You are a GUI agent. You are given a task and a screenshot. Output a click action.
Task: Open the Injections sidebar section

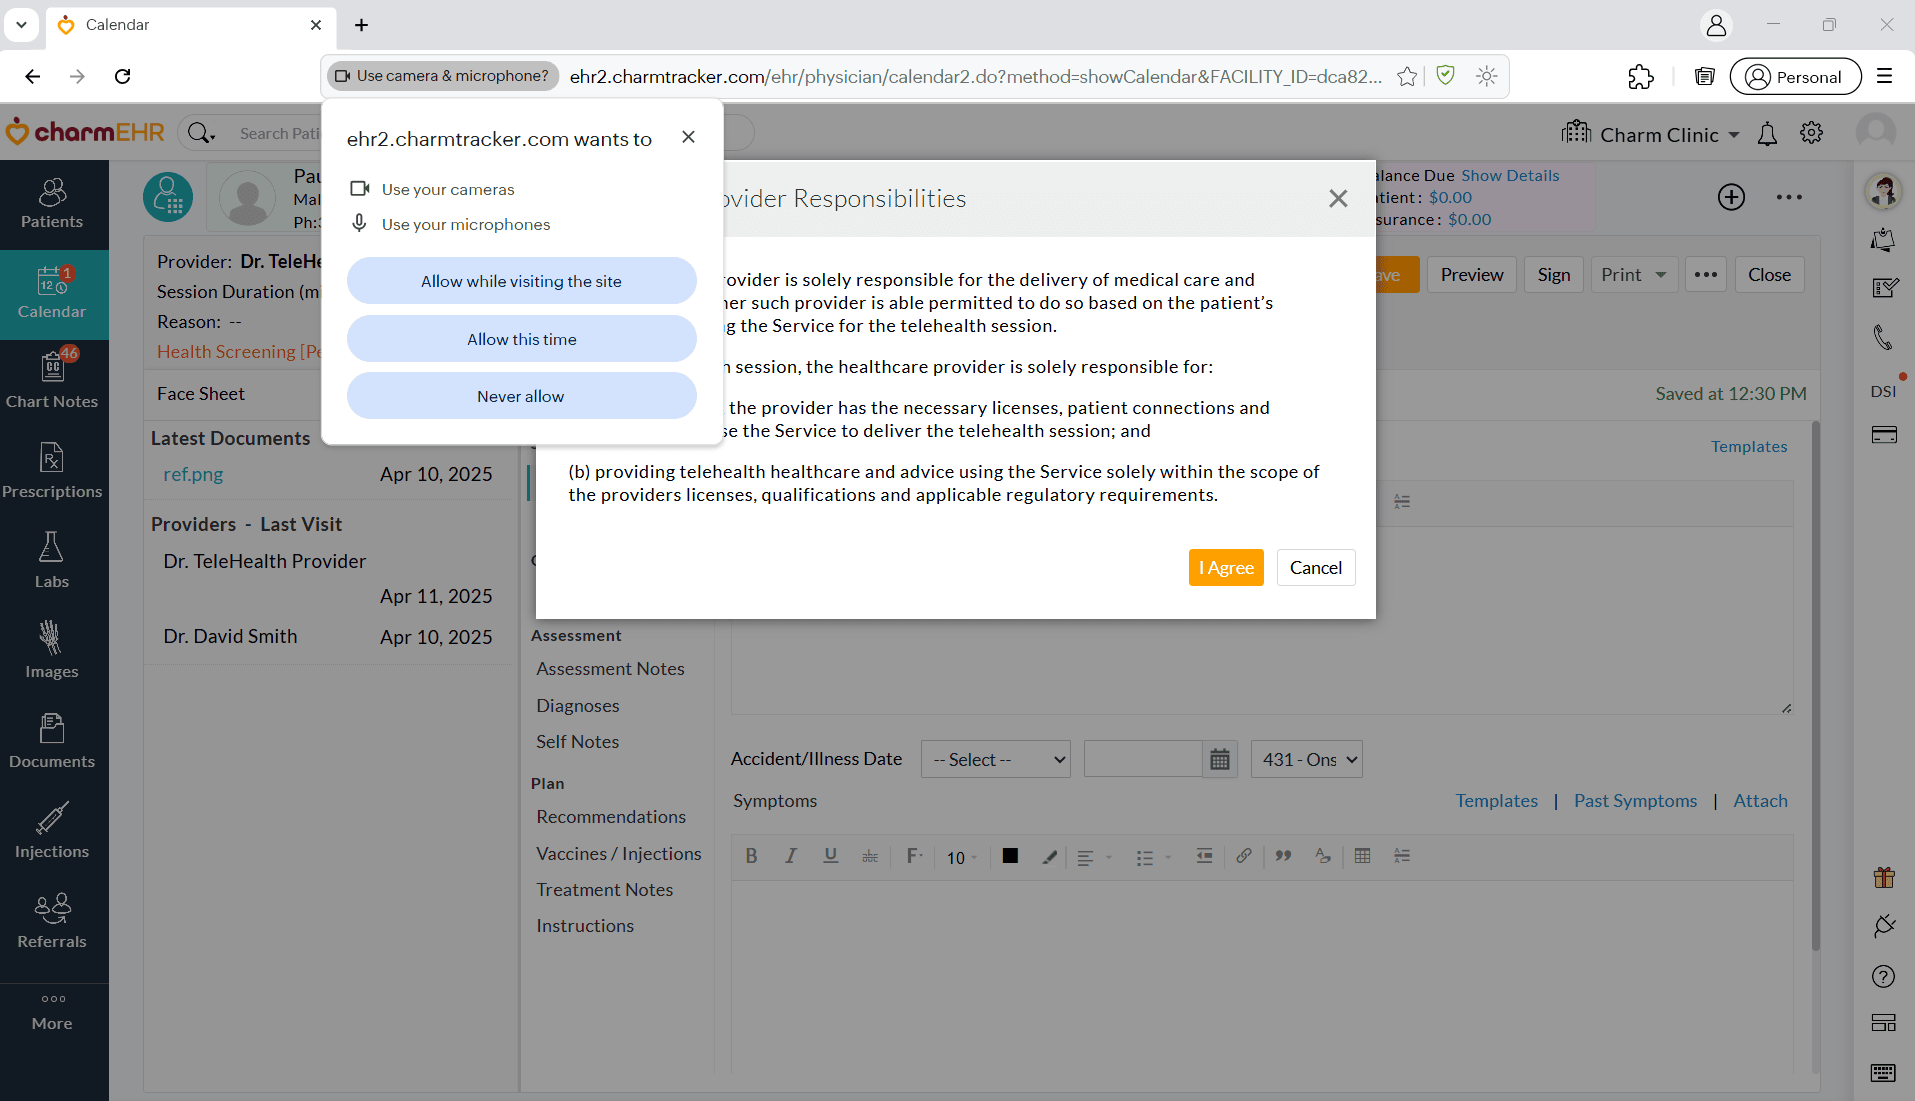tap(52, 830)
